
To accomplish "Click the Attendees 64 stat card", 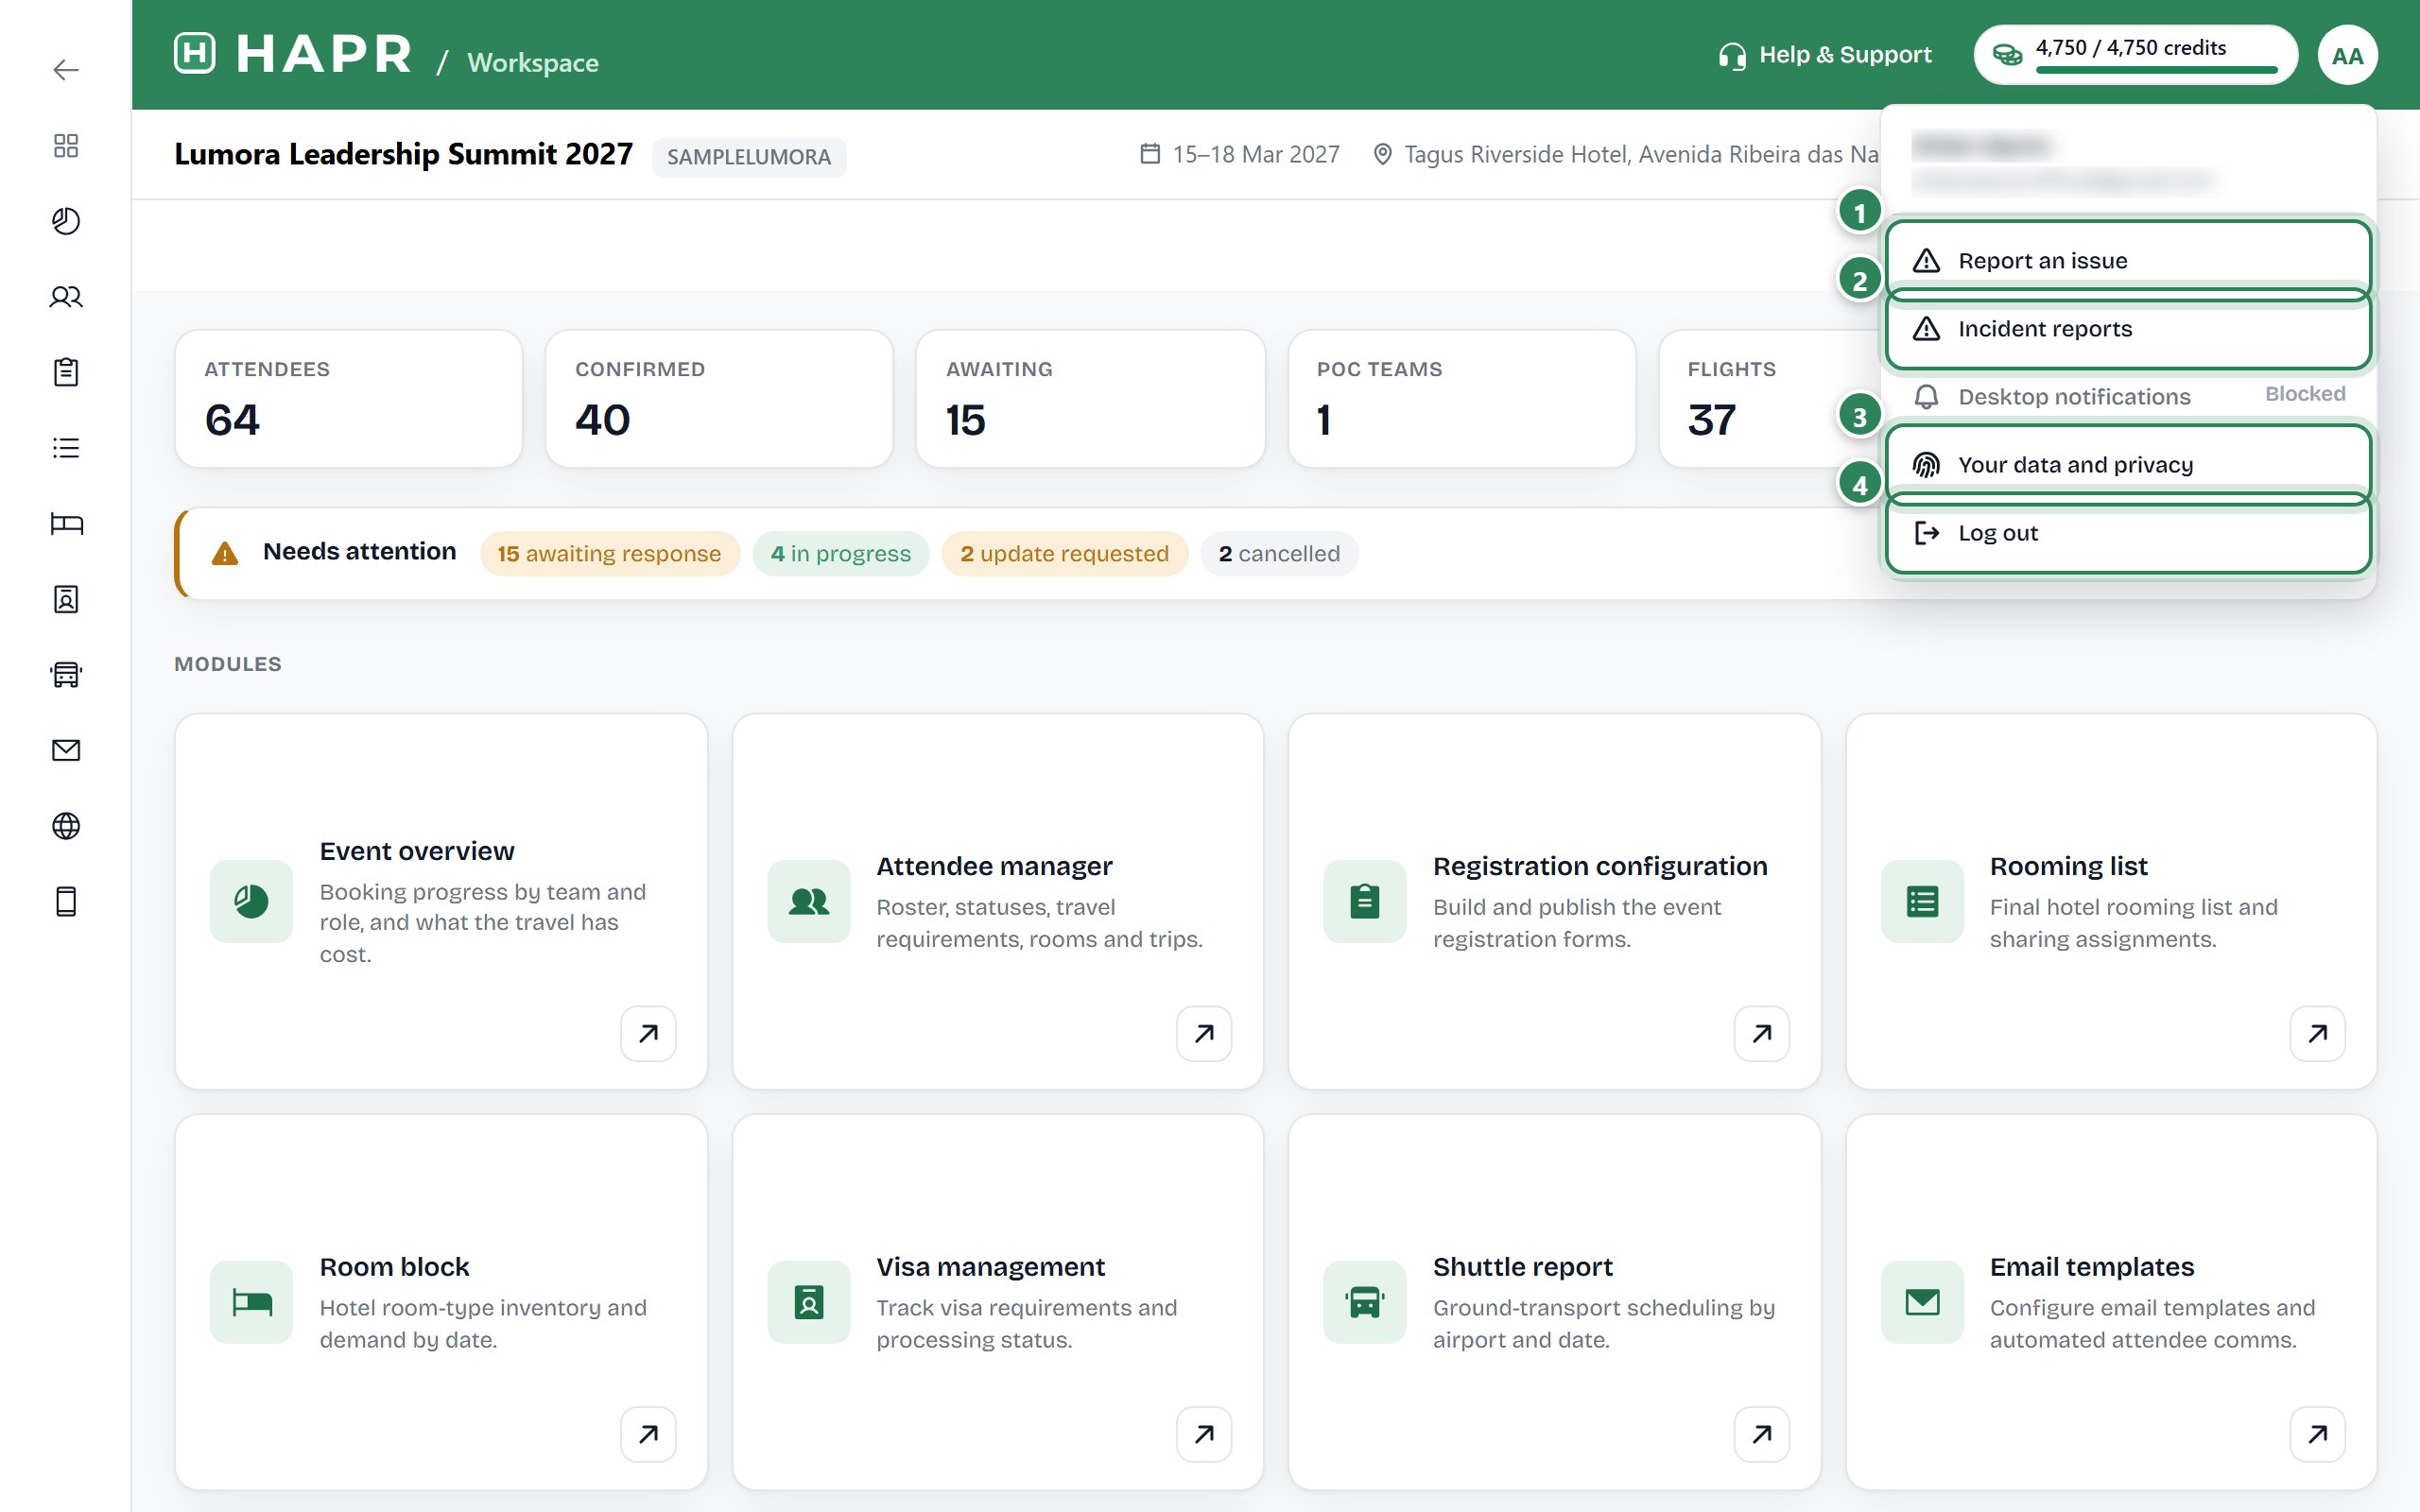I will [349, 399].
